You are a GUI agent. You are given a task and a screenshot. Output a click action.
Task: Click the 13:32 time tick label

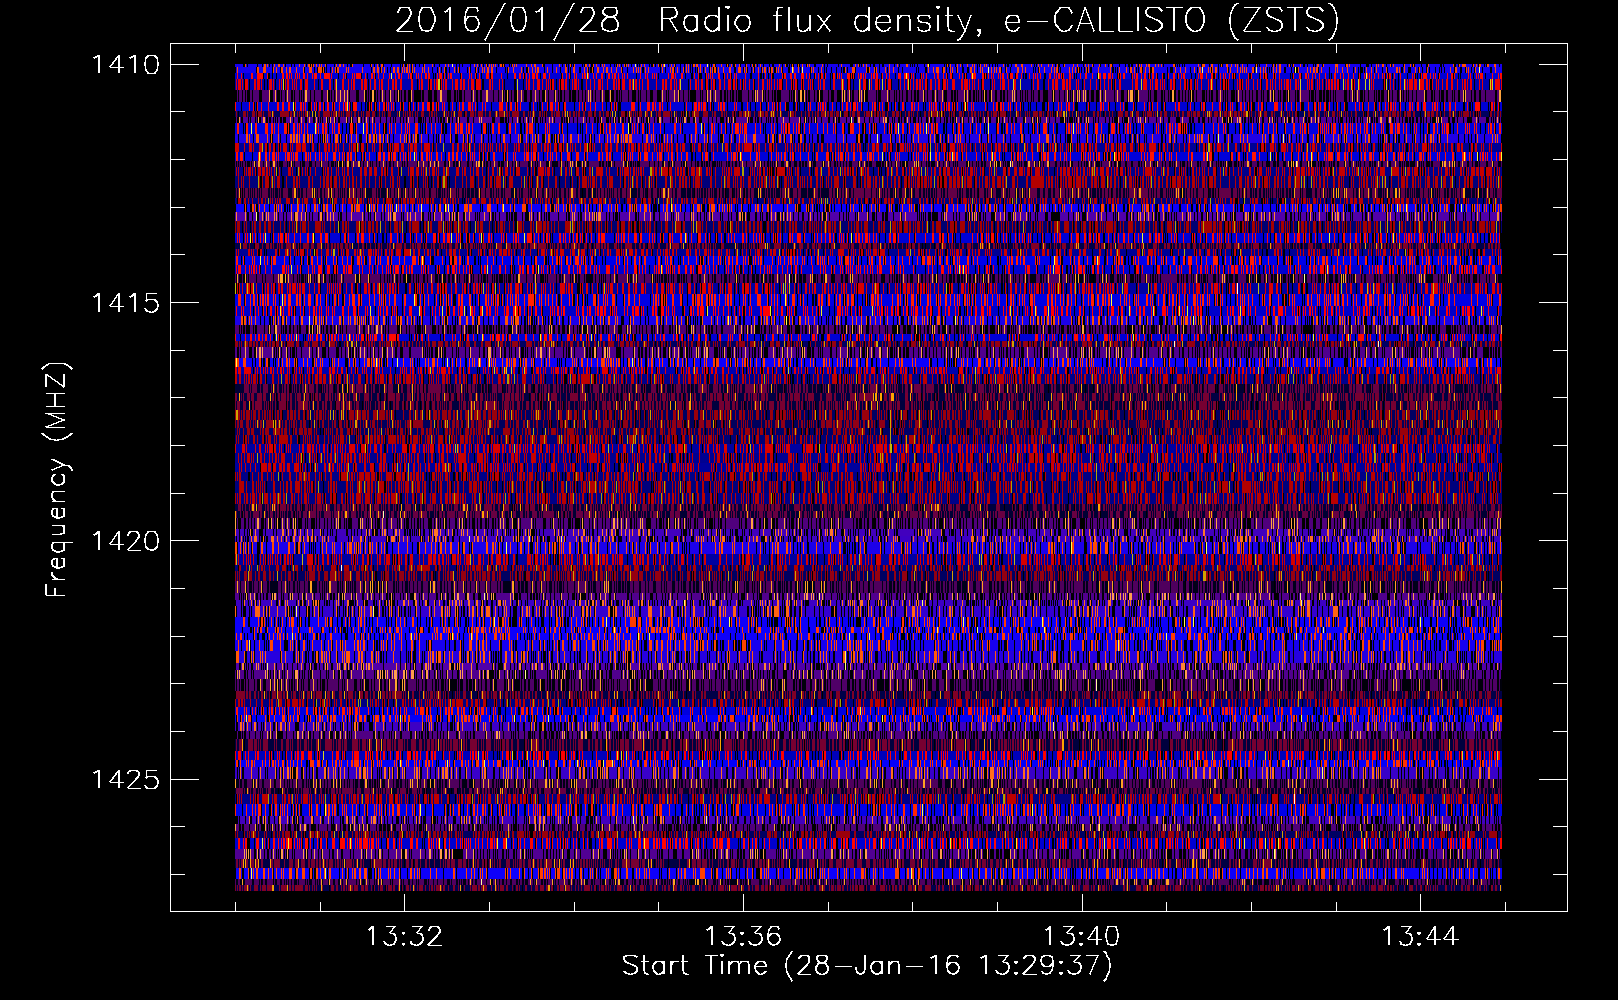coord(404,937)
